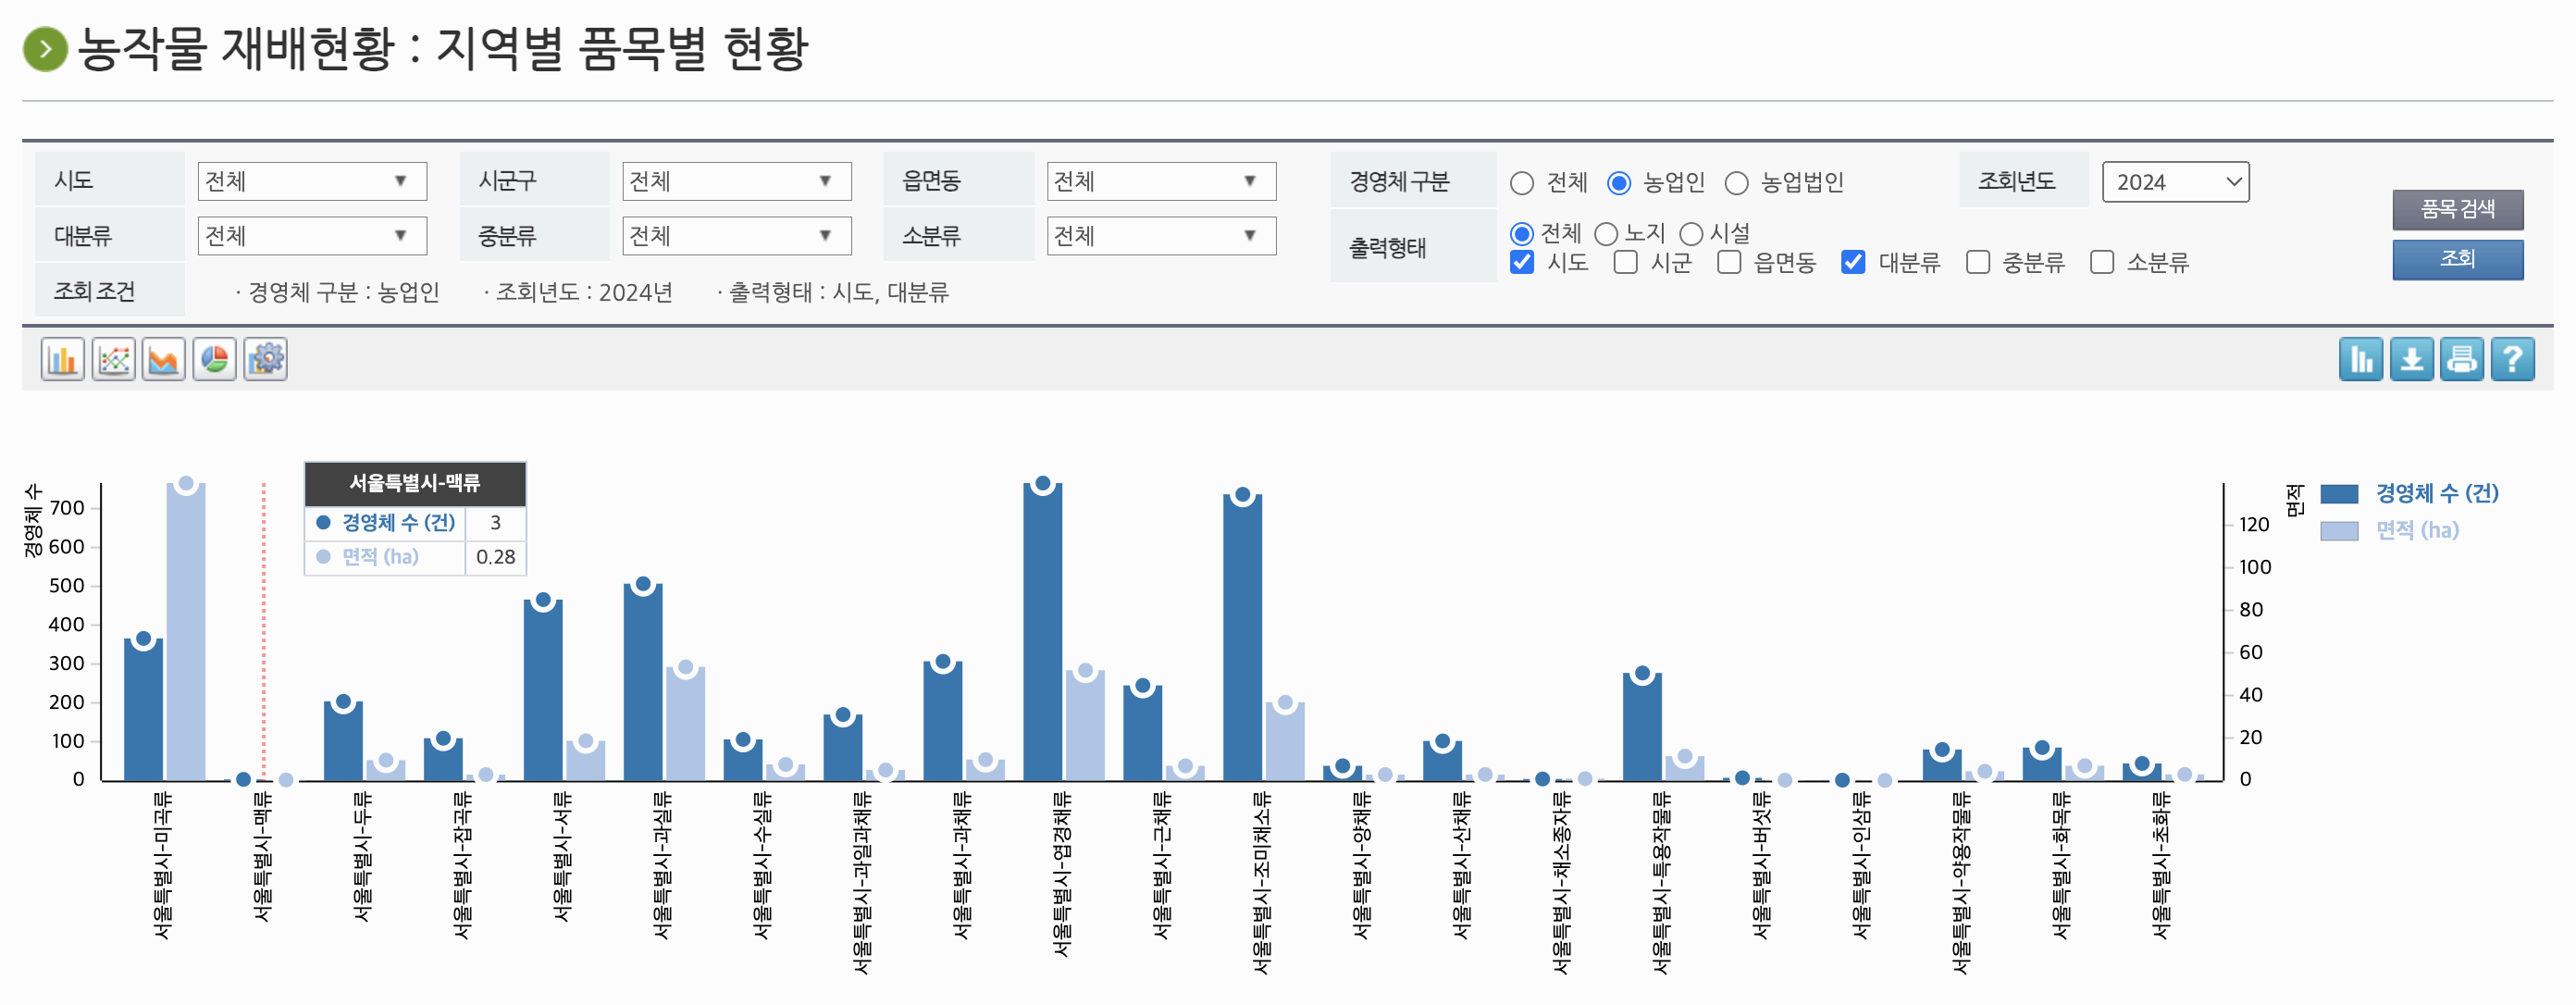Click the blue chart toggle icon
Image resolution: width=2576 pixels, height=1005 pixels.
(x=2361, y=359)
